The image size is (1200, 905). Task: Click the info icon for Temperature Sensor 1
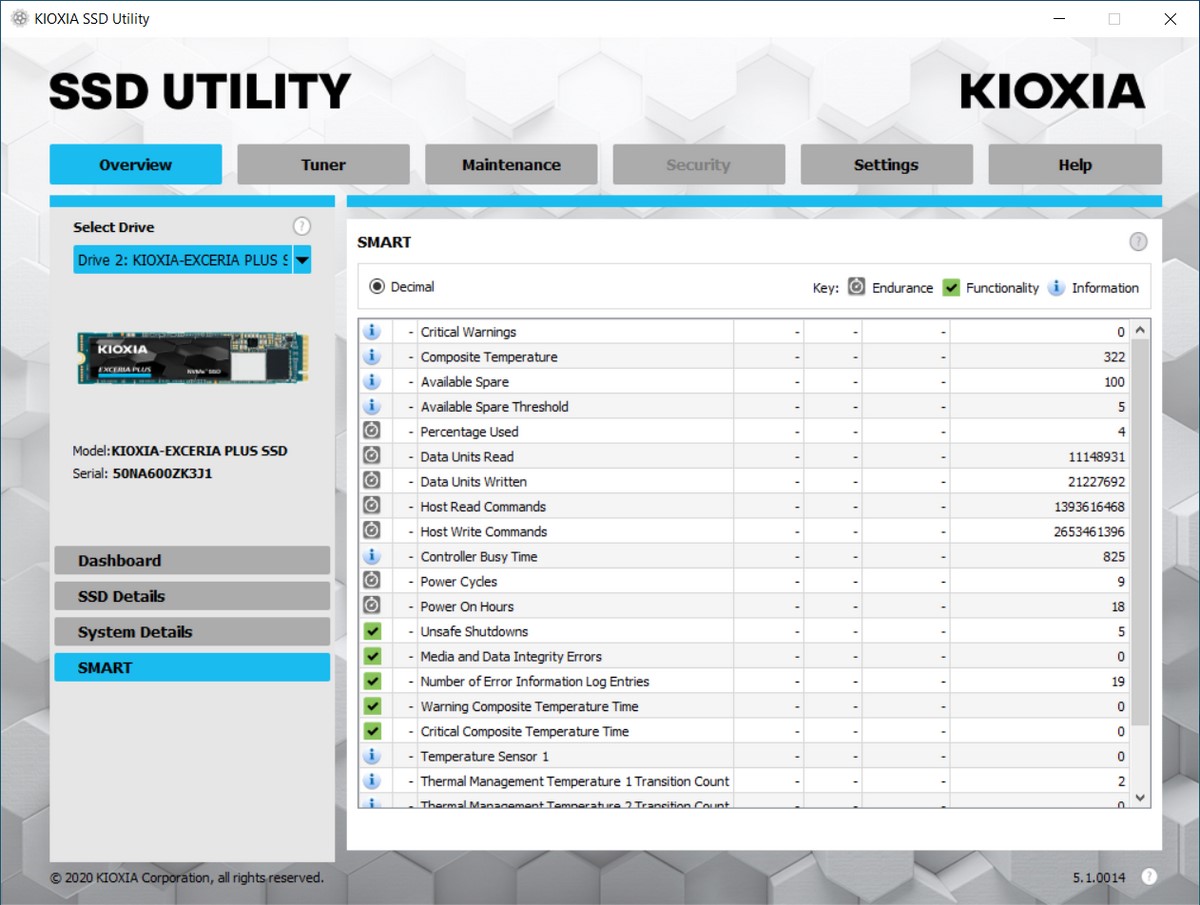pos(372,756)
